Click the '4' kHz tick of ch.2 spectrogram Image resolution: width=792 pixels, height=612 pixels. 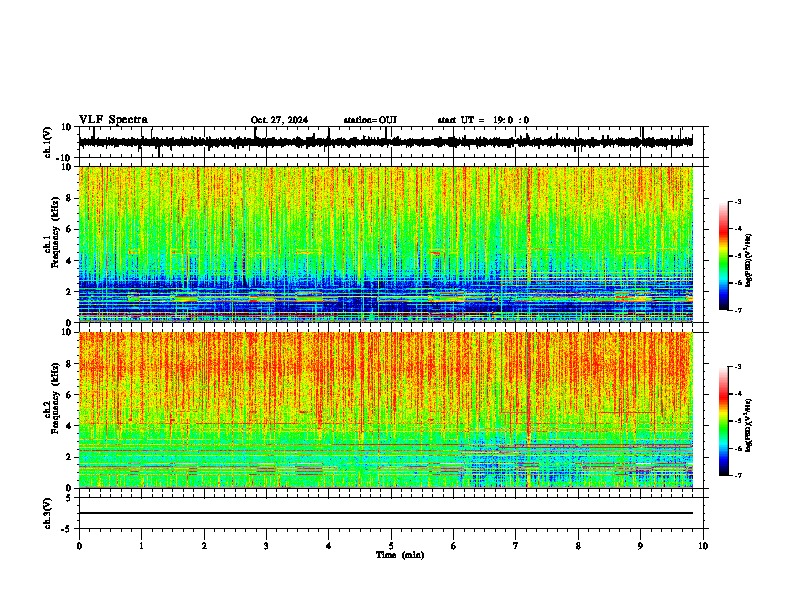69,426
